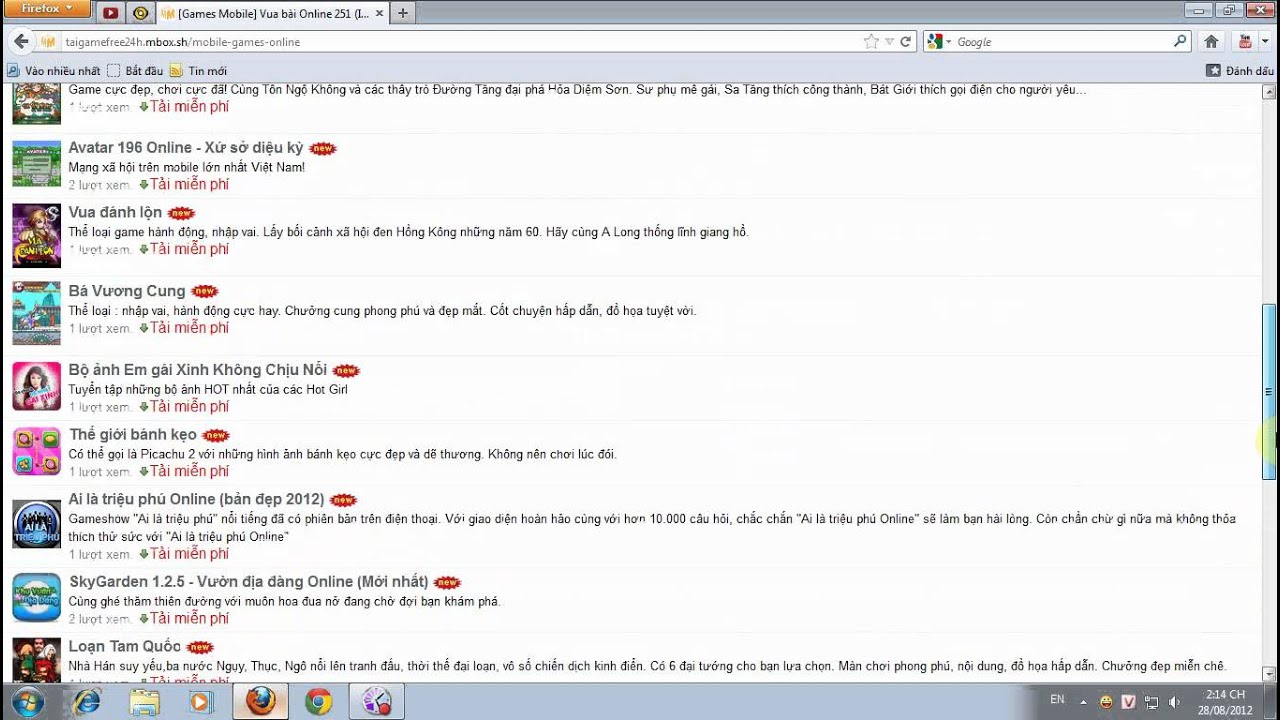Click the Vua đánh lộn thumbnail
1280x720 pixels.
tap(36, 236)
